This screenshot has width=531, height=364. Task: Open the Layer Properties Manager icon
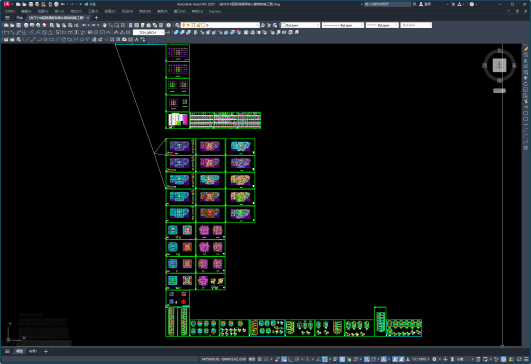click(x=177, y=25)
